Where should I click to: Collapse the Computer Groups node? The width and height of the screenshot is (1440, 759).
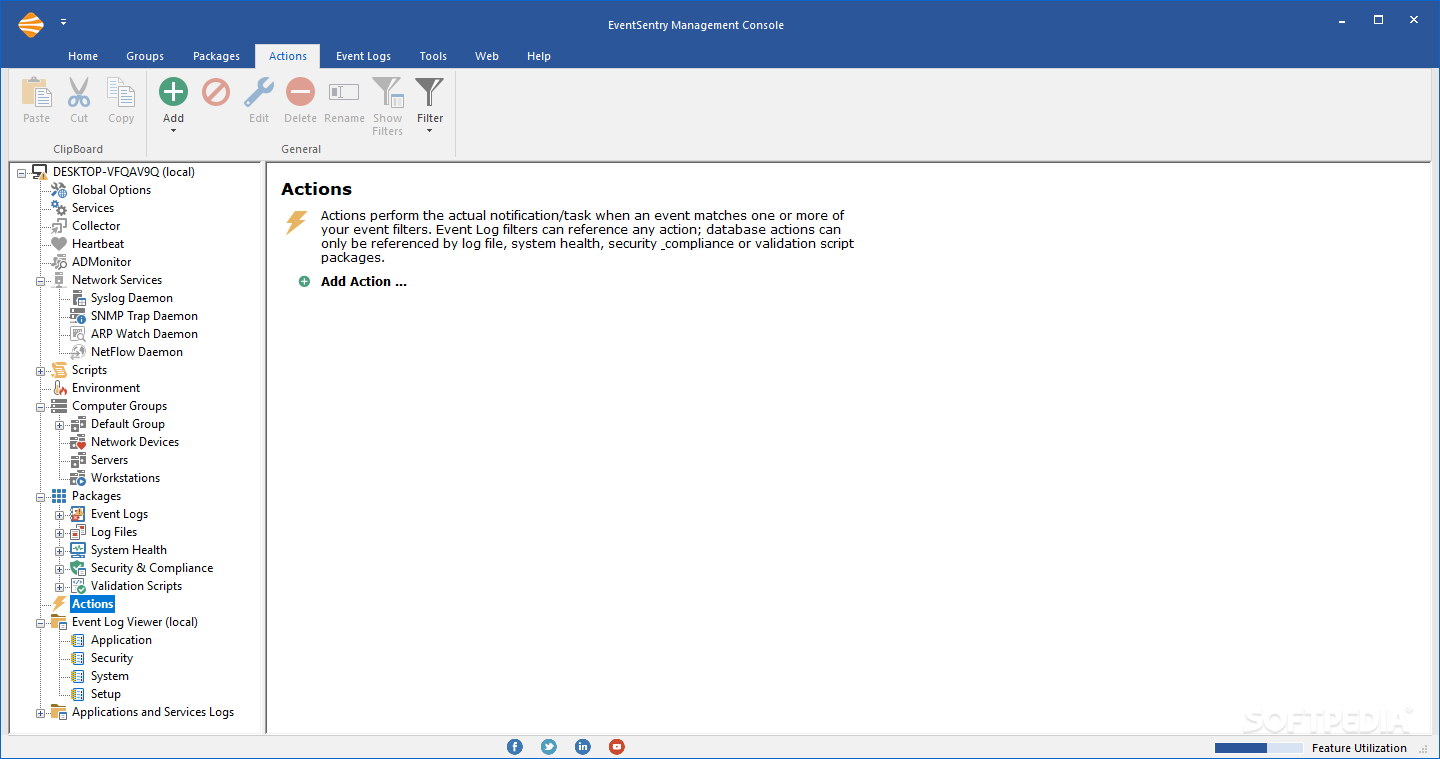40,406
